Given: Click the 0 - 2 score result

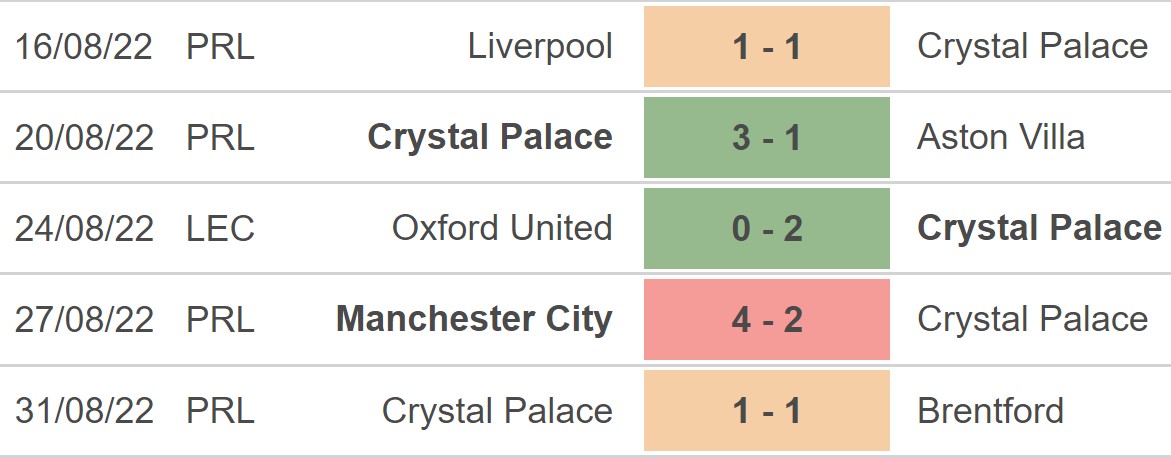Looking at the screenshot, I should pyautogui.click(x=766, y=228).
